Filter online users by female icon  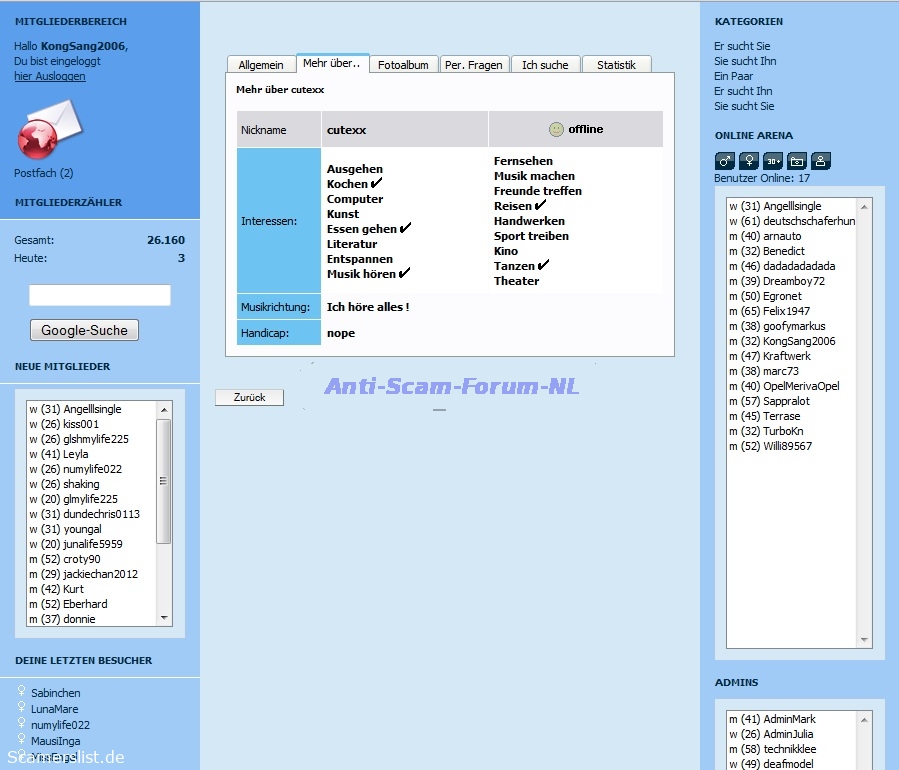[x=749, y=161]
